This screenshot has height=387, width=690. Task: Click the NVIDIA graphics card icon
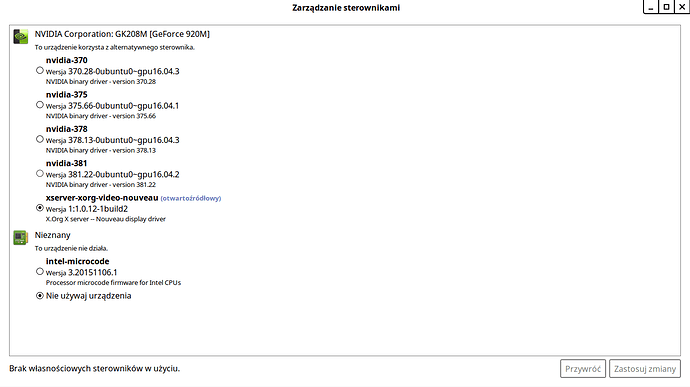click(20, 37)
